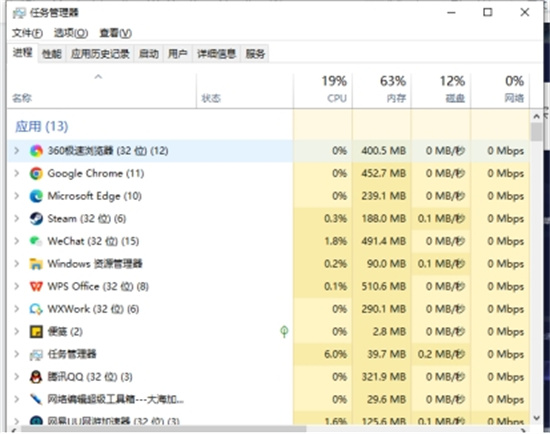This screenshot has width=550, height=434.
Task: Click the Task Manager title bar icon
Action: click(x=19, y=13)
